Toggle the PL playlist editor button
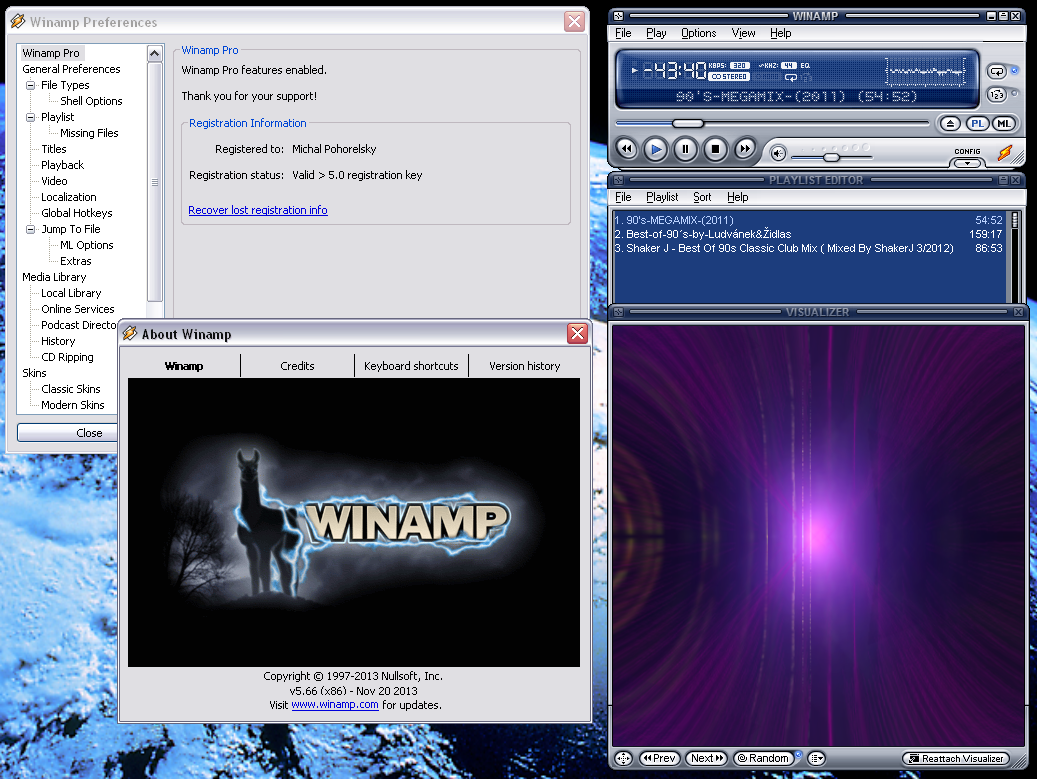Screen dimensions: 1037x779 click(x=977, y=124)
